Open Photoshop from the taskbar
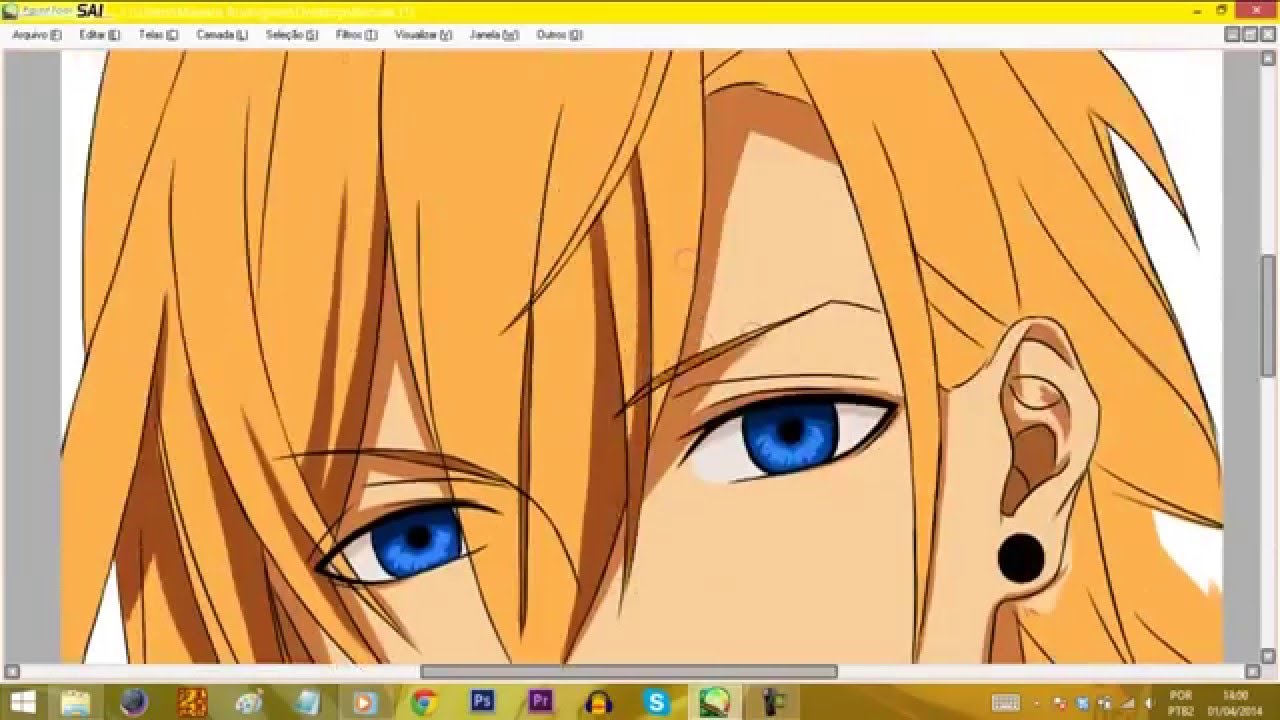The width and height of the screenshot is (1280, 720). pyautogui.click(x=482, y=702)
